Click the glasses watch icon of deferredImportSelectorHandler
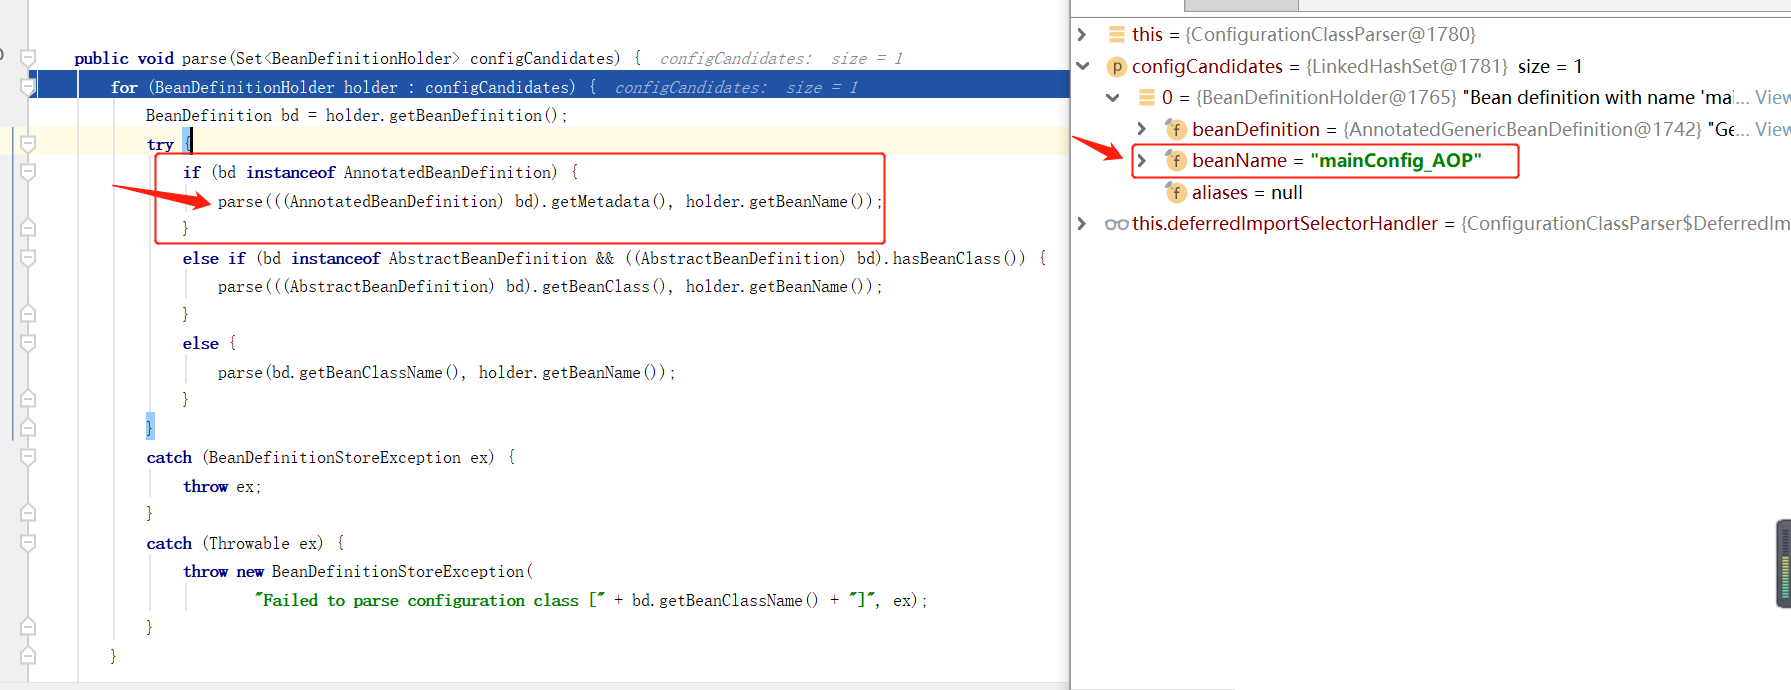The image size is (1791, 690). 1116,224
